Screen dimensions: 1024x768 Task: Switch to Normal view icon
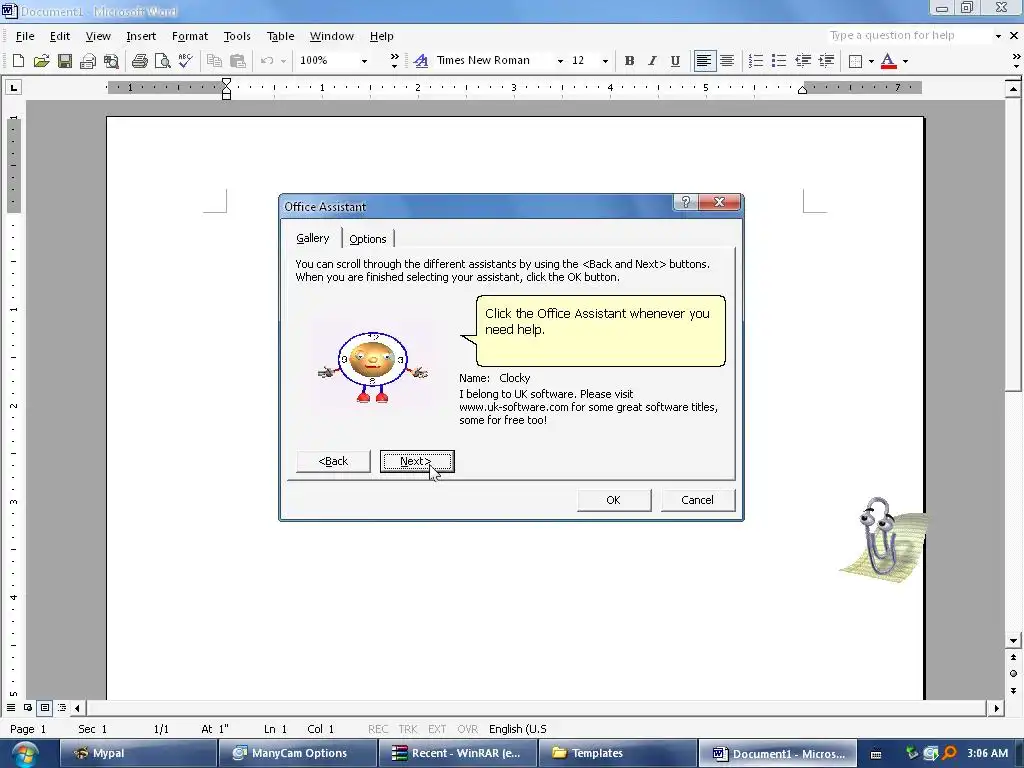tap(11, 707)
